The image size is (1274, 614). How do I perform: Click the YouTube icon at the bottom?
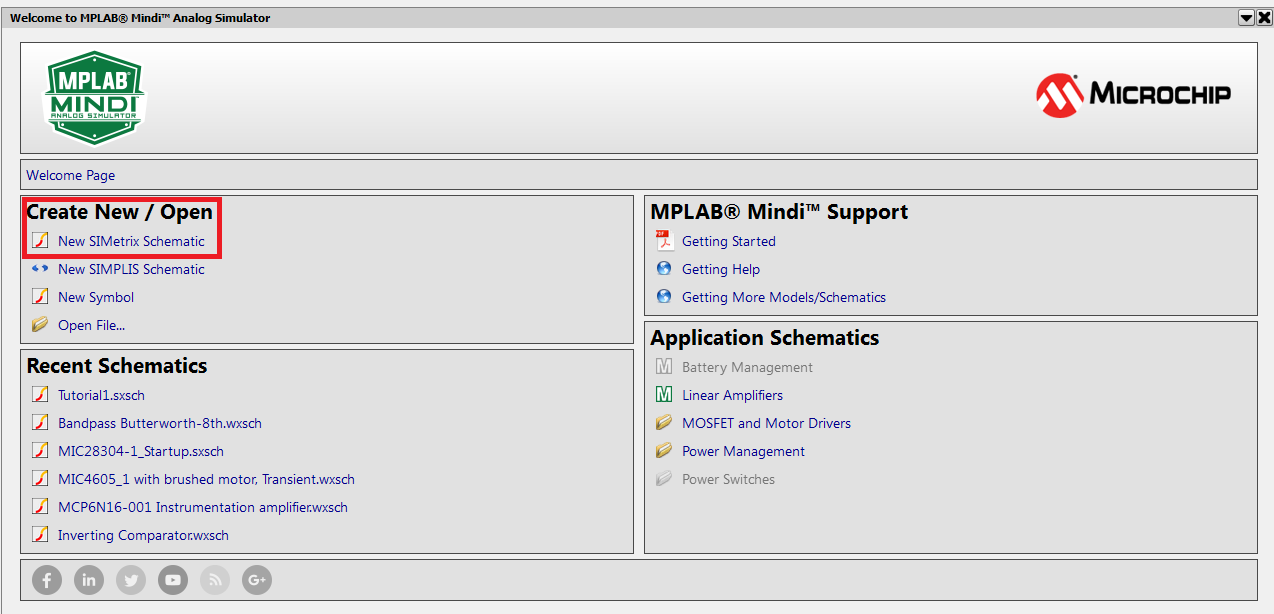pyautogui.click(x=172, y=580)
